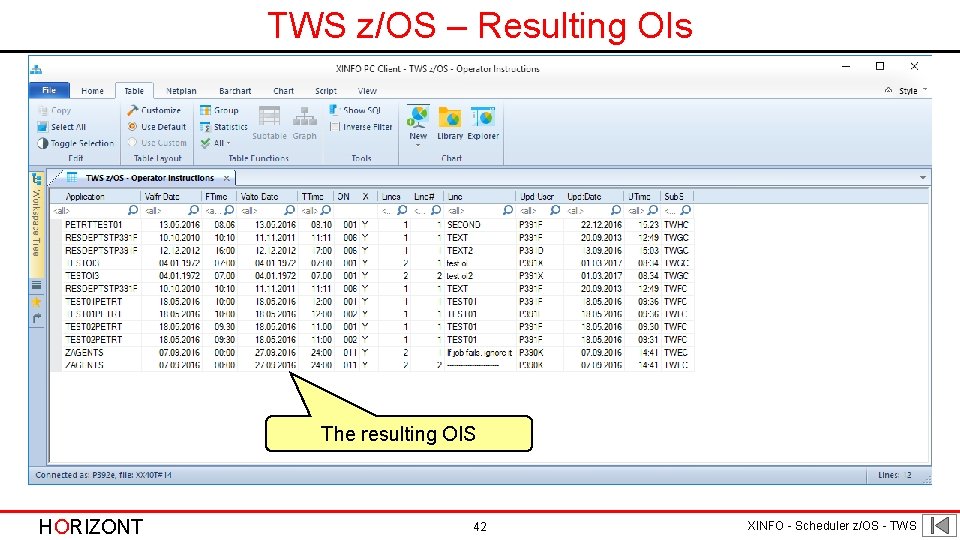Click the table icon on Operator Instructions tab
Viewport: 960px width, 540px height.
click(72, 178)
